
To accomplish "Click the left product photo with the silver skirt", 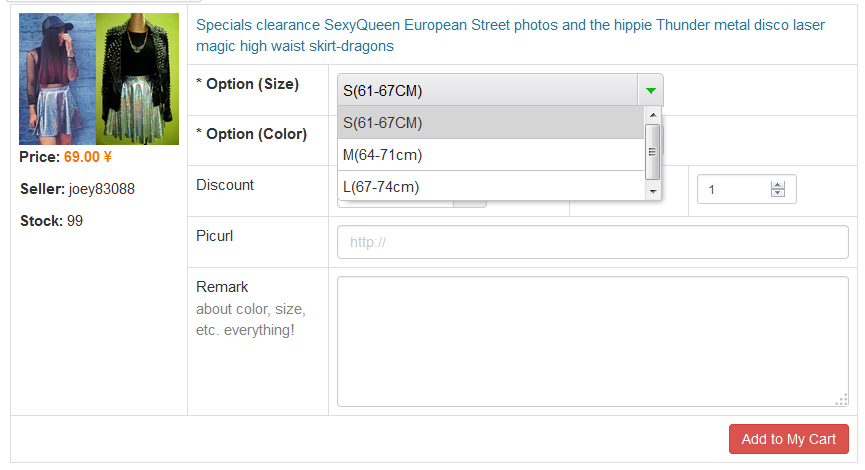I will click(57, 79).
